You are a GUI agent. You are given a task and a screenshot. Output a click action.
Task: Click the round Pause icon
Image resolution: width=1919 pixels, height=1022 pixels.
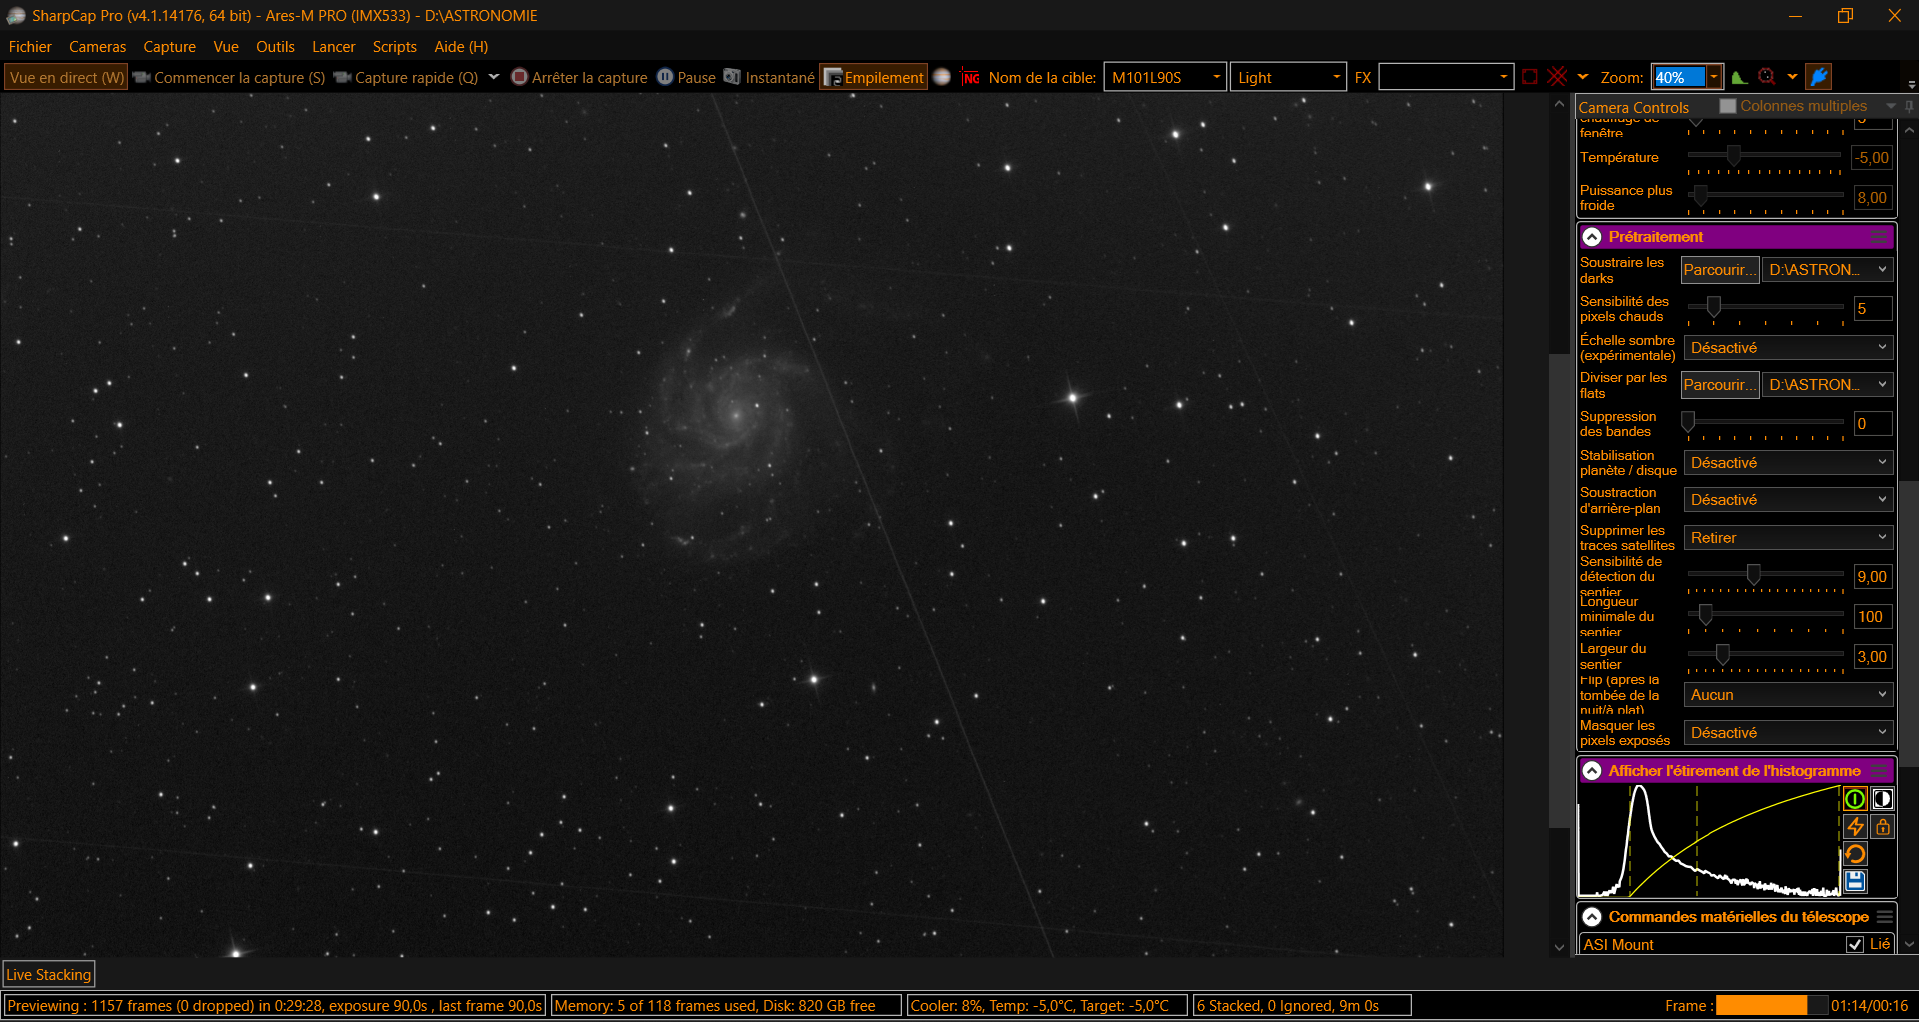665,77
